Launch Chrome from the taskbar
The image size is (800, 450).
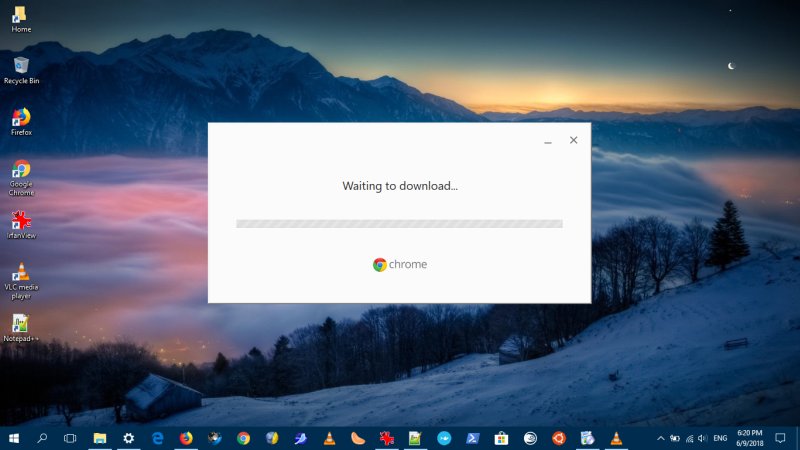[x=243, y=438]
